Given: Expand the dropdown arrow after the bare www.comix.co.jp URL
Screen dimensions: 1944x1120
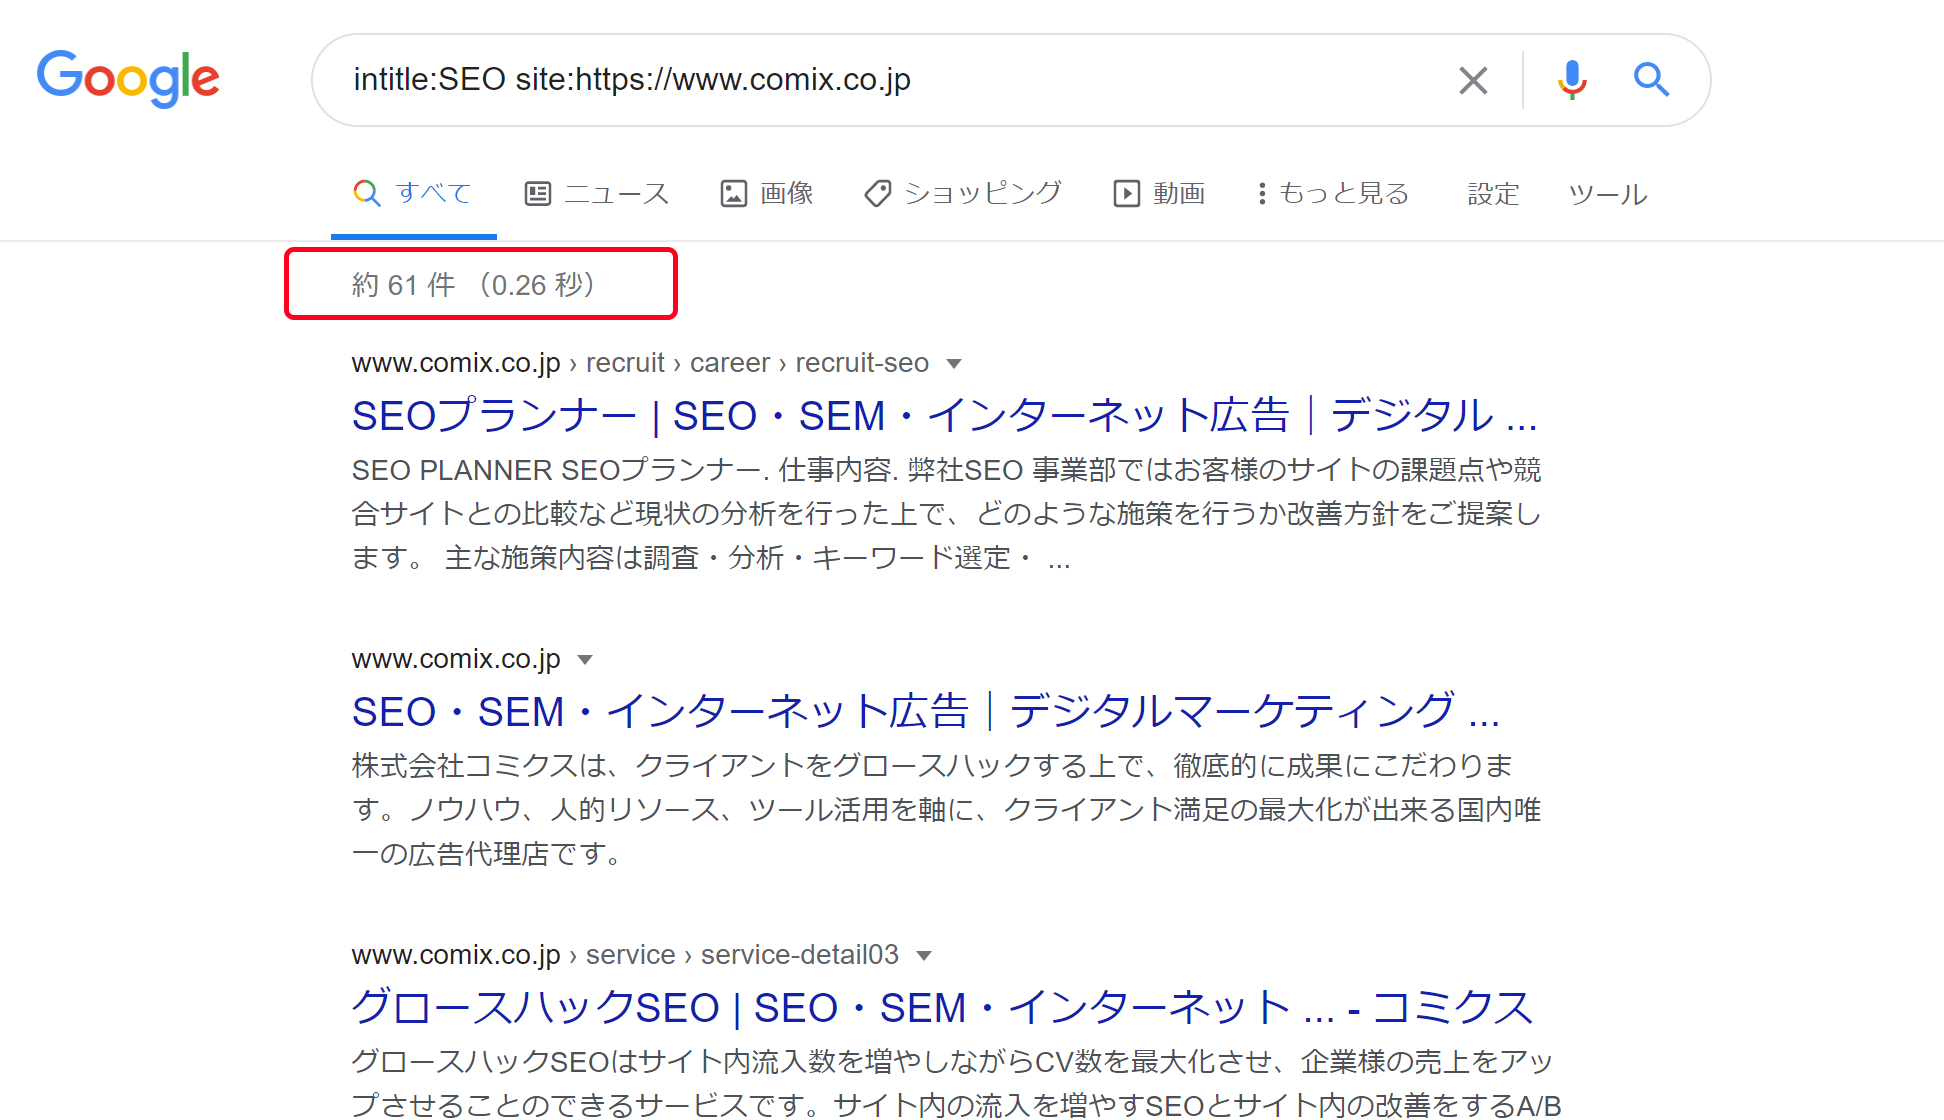Looking at the screenshot, I should pyautogui.click(x=586, y=660).
